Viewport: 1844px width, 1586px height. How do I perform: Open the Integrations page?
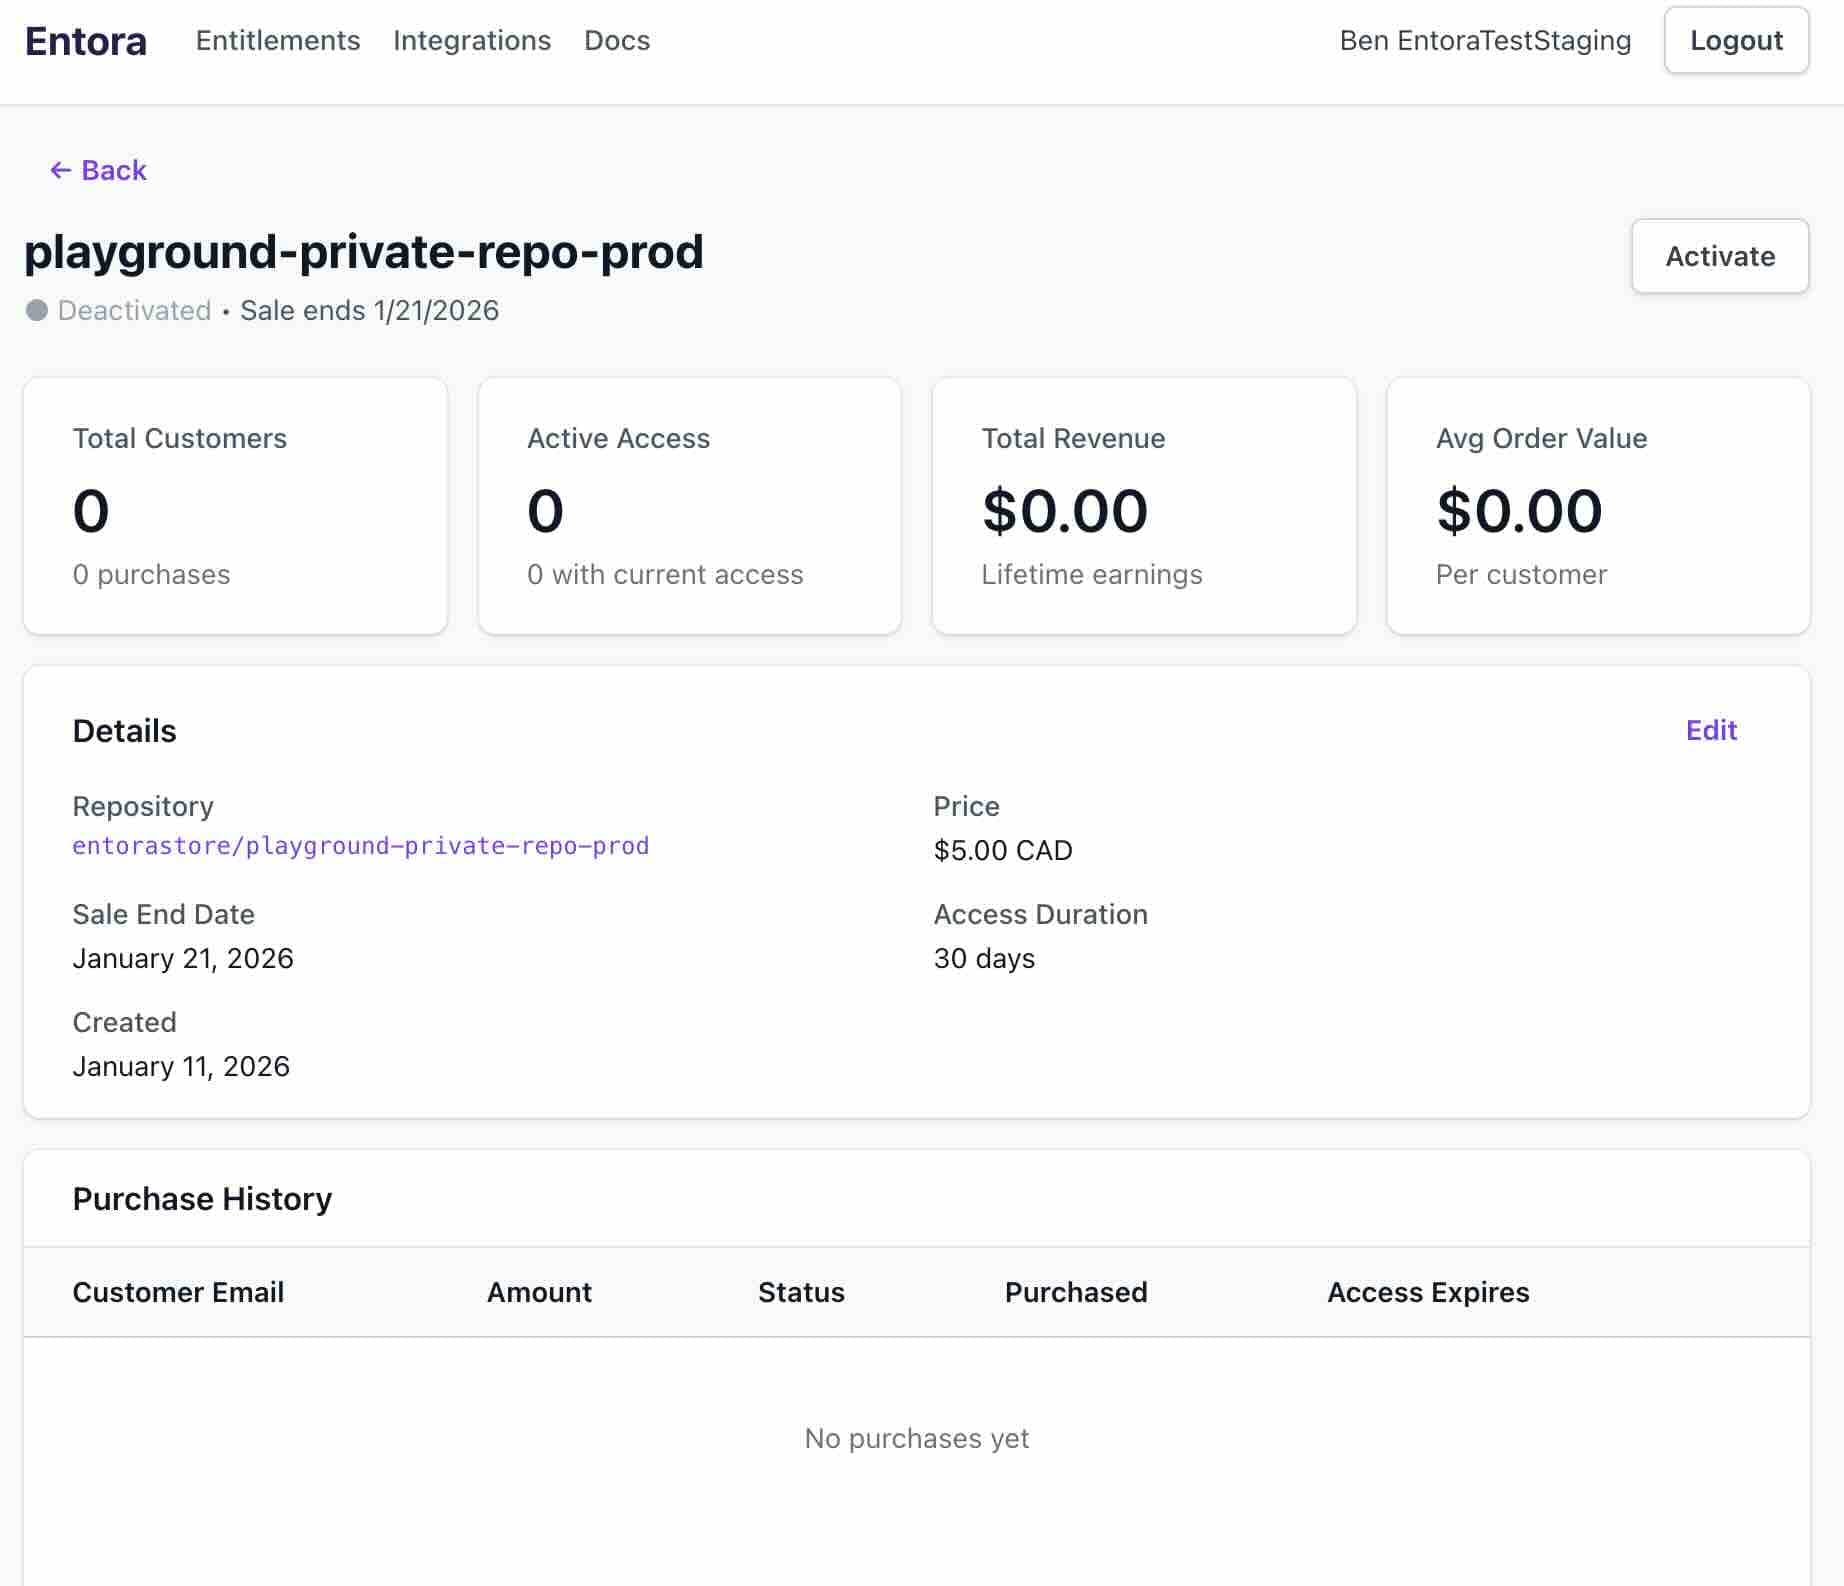[x=472, y=40]
